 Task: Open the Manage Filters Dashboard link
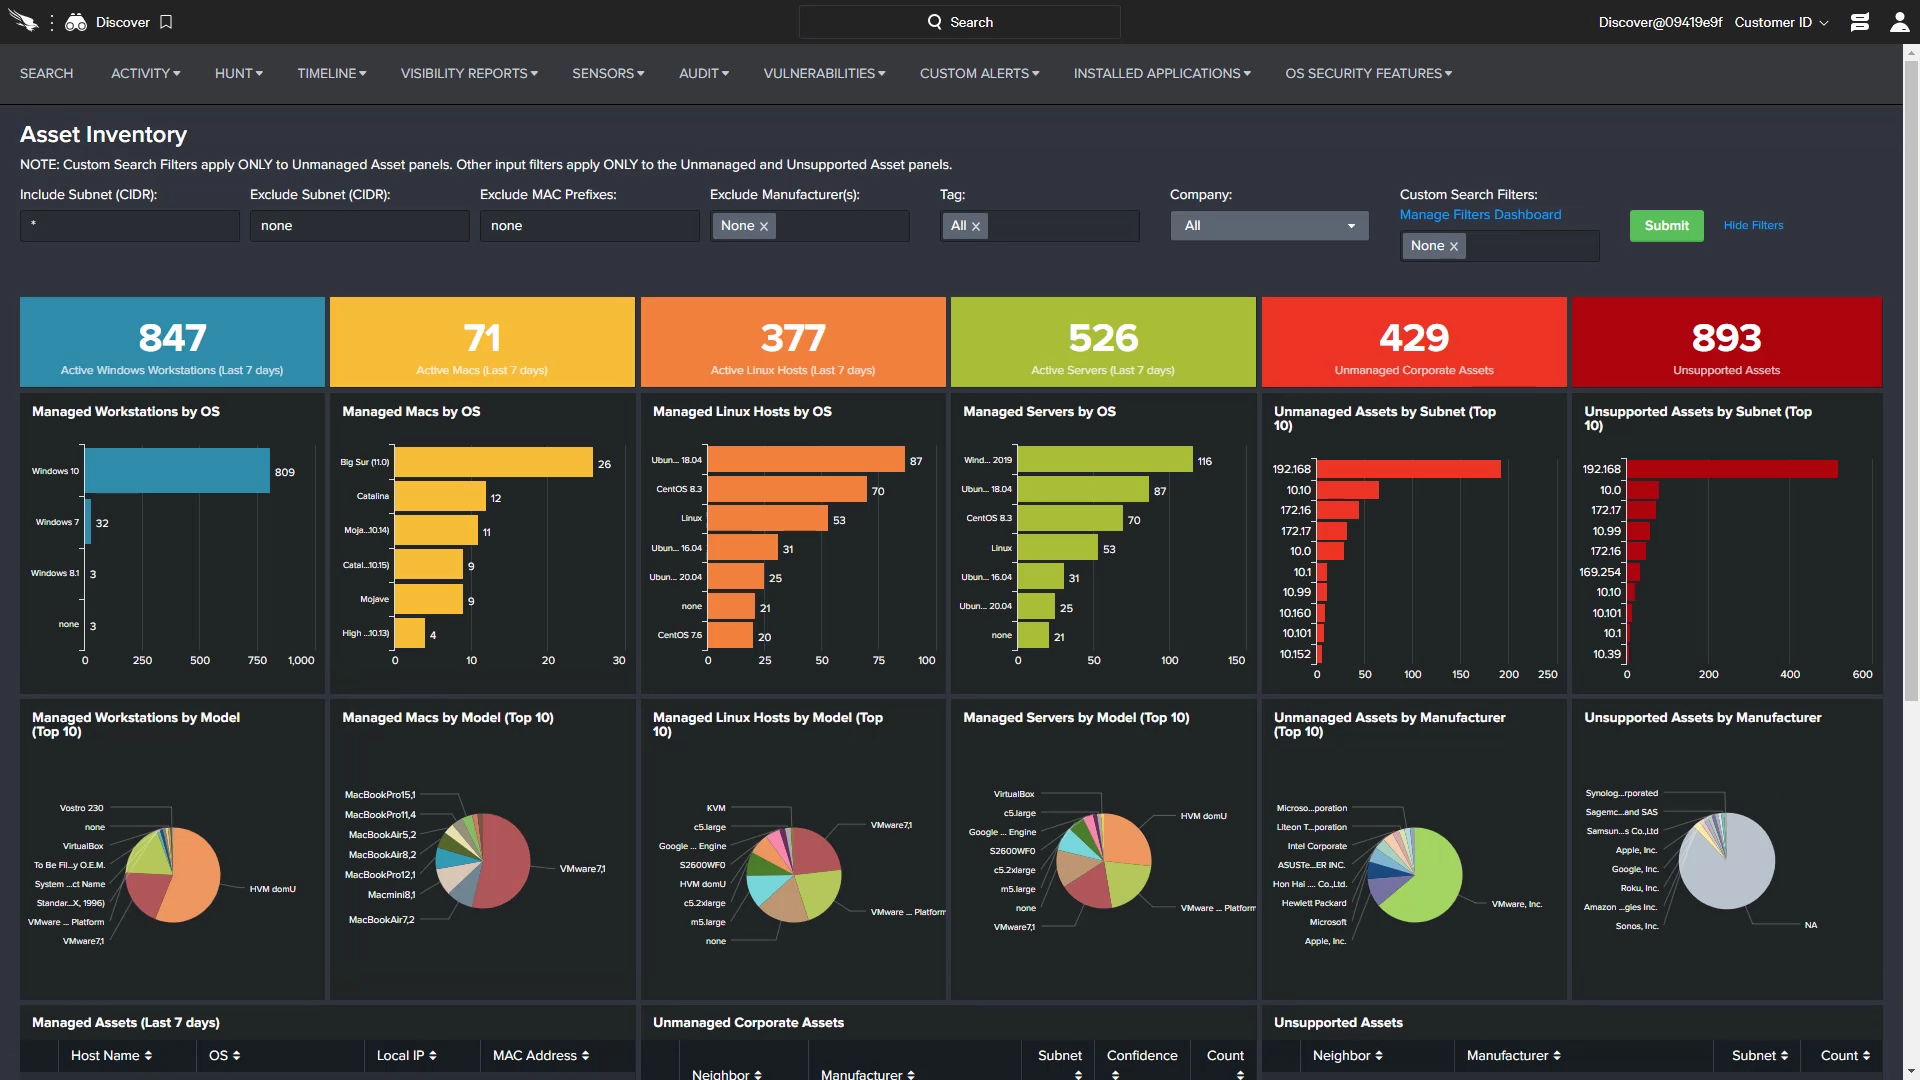(x=1480, y=214)
